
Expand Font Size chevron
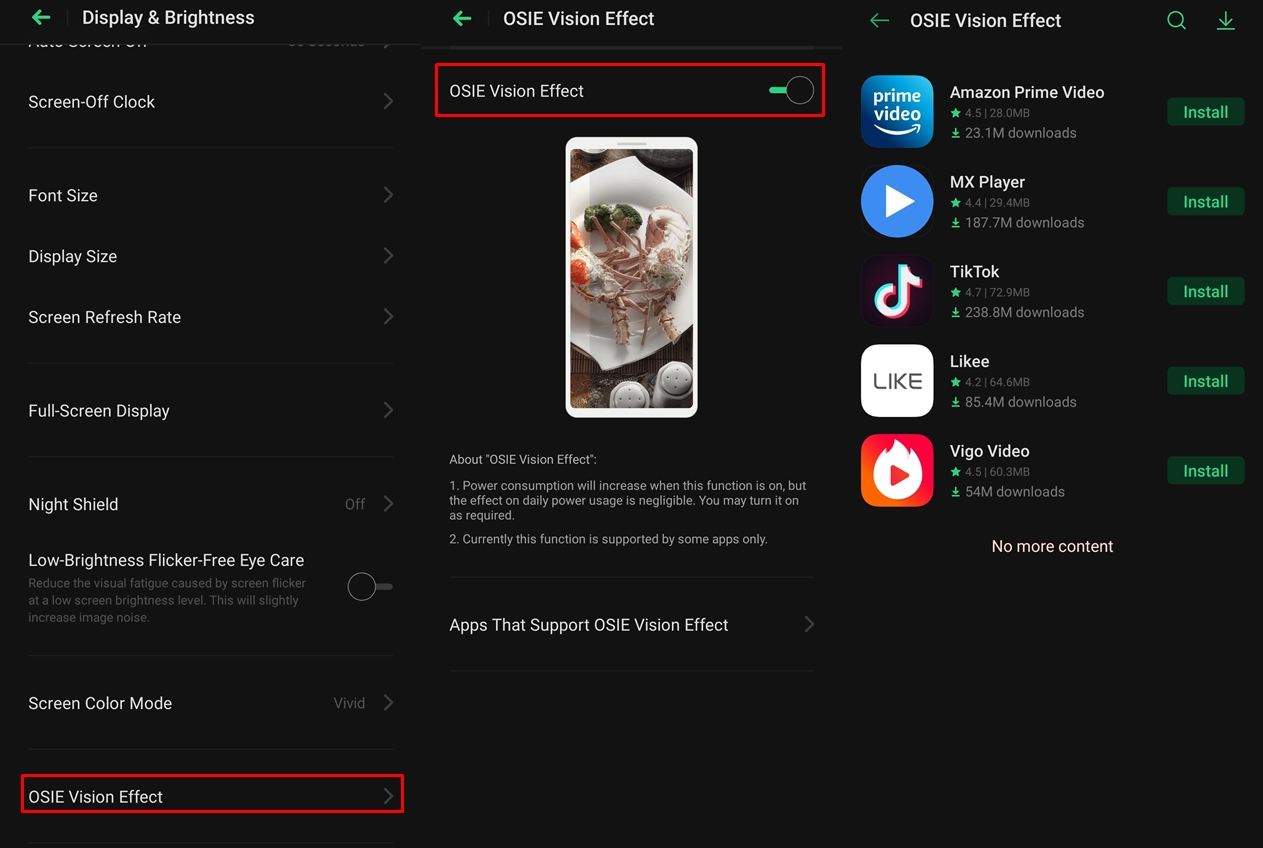tap(388, 195)
